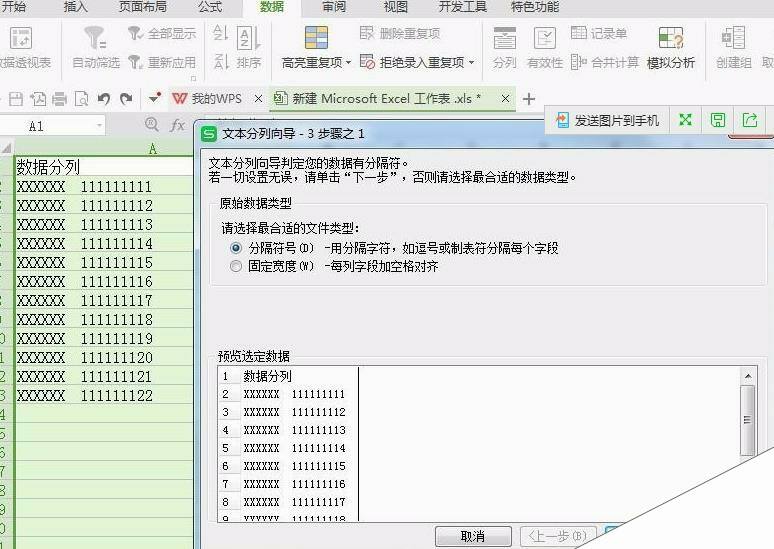Click the Cancel button in wizard
774x549 pixels.
[473, 536]
